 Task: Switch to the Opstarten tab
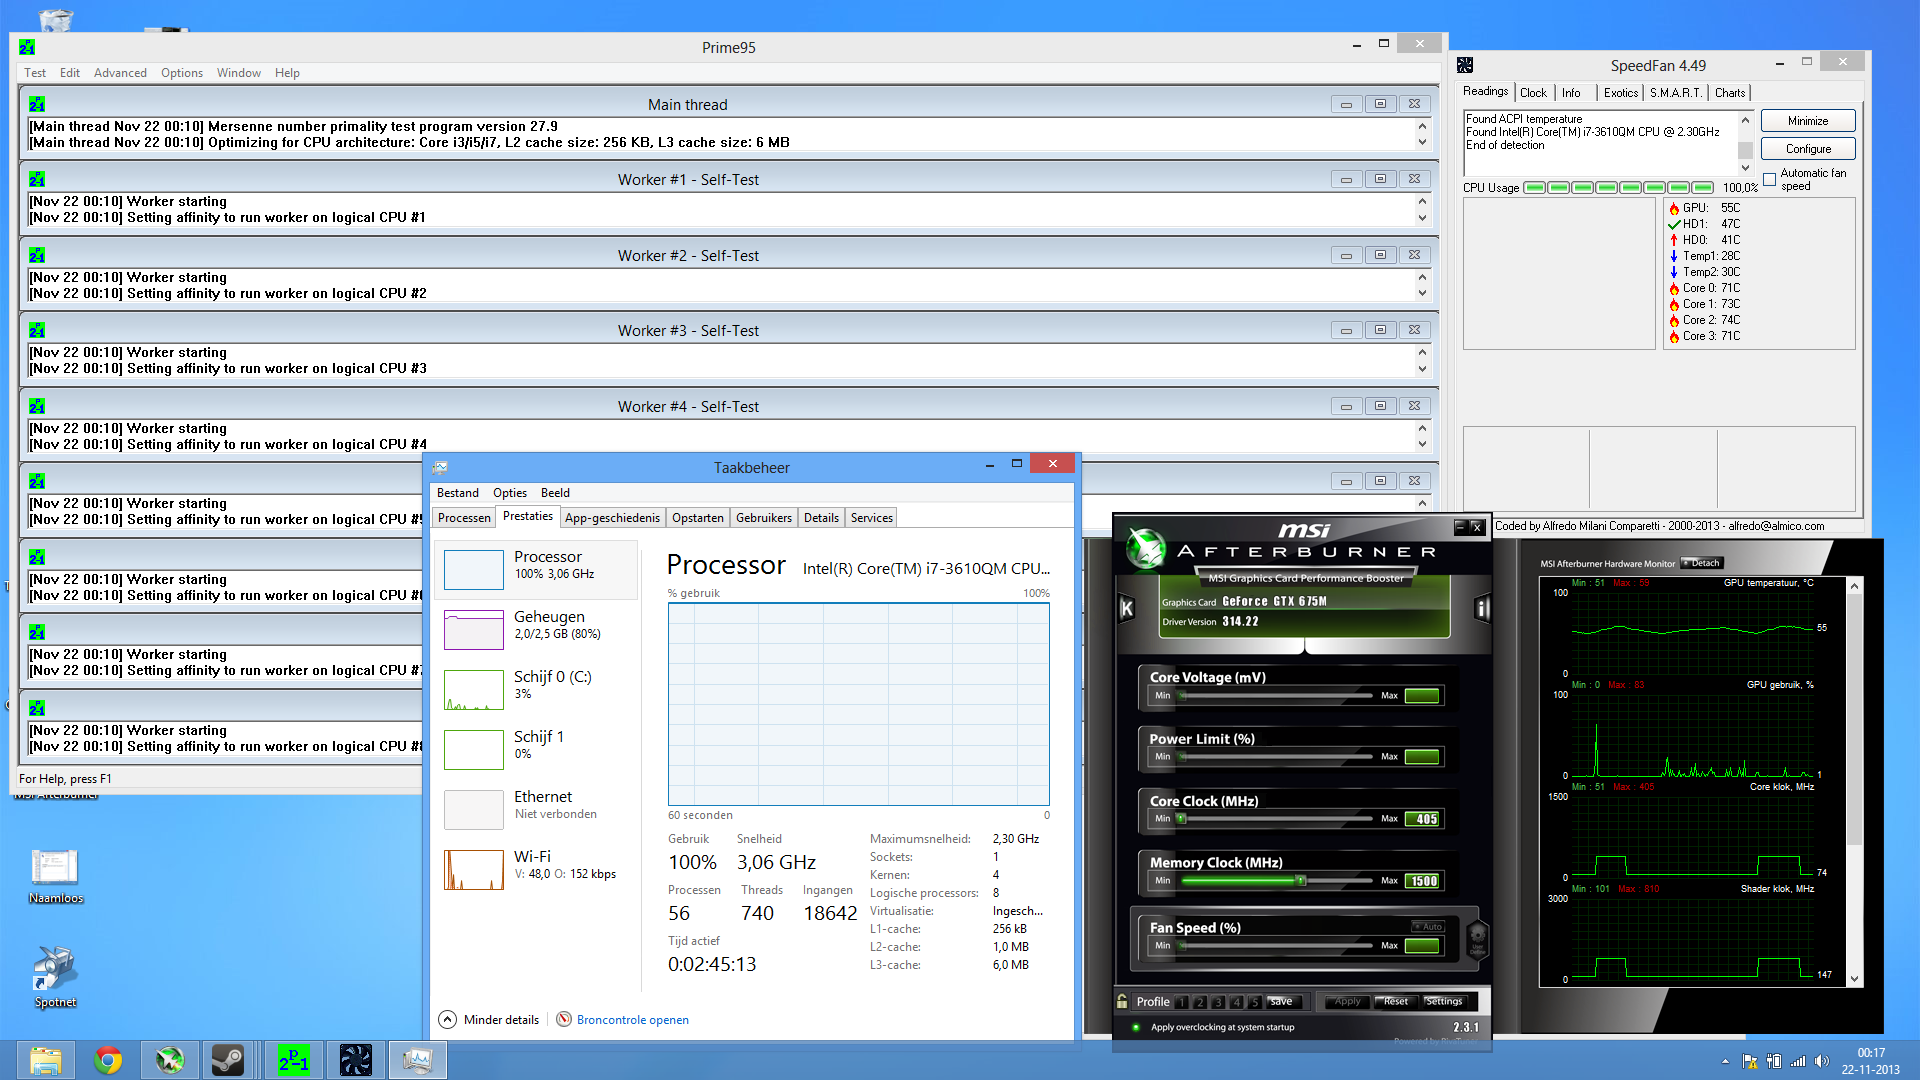[x=697, y=518]
